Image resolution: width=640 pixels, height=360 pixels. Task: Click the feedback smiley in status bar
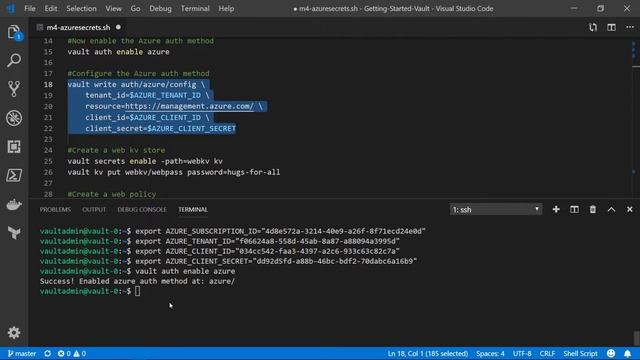click(x=611, y=353)
